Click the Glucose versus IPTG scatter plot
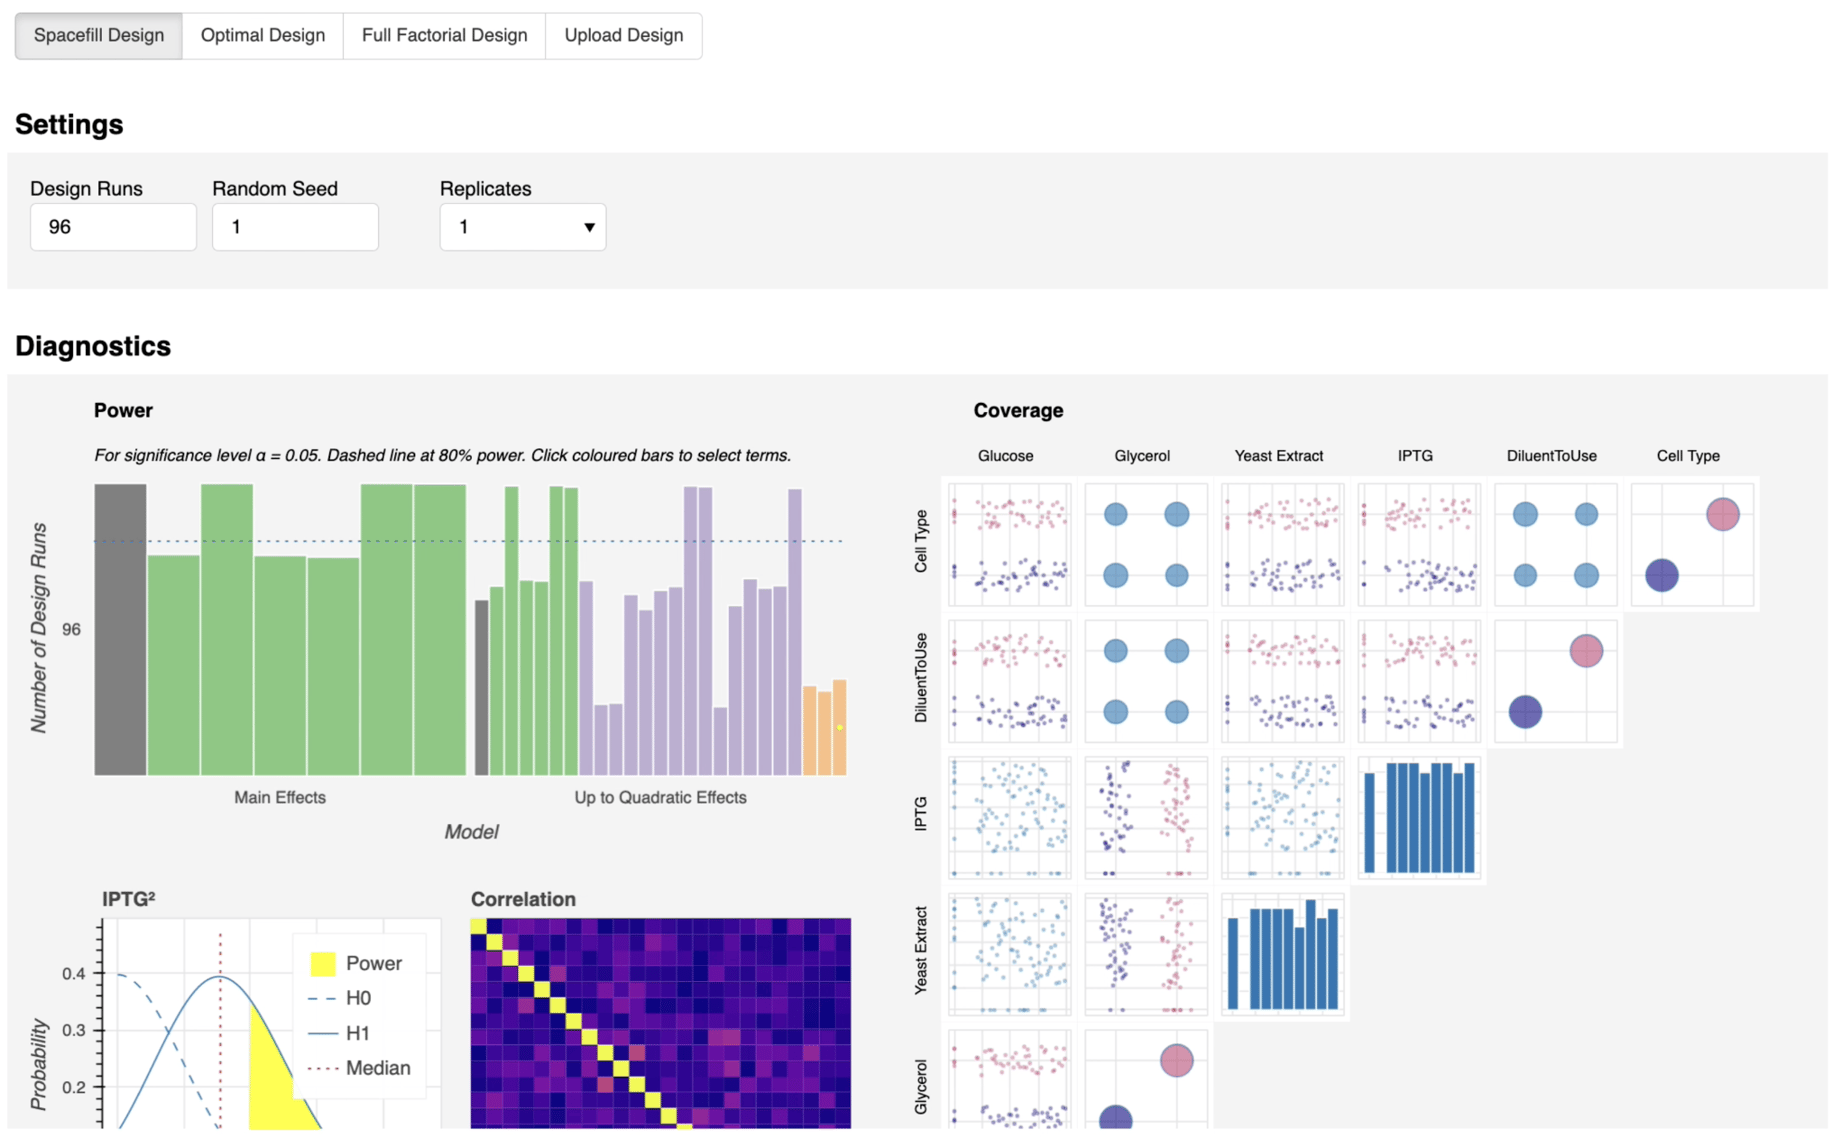1842x1138 pixels. point(1008,817)
